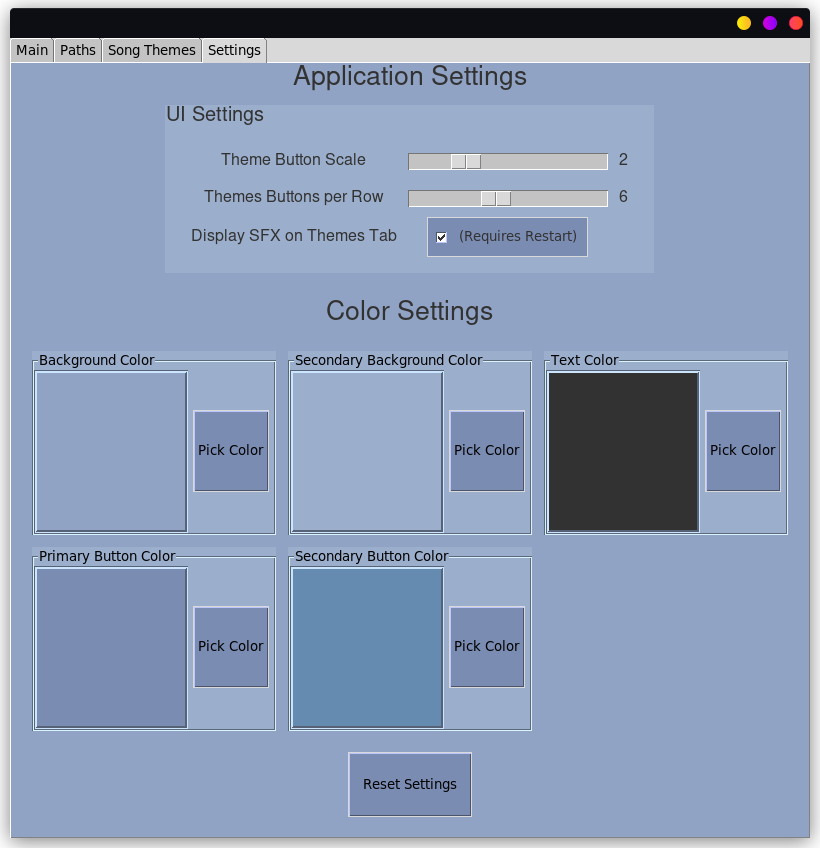This screenshot has width=820, height=848.
Task: Click the Settings tab
Action: tap(234, 50)
